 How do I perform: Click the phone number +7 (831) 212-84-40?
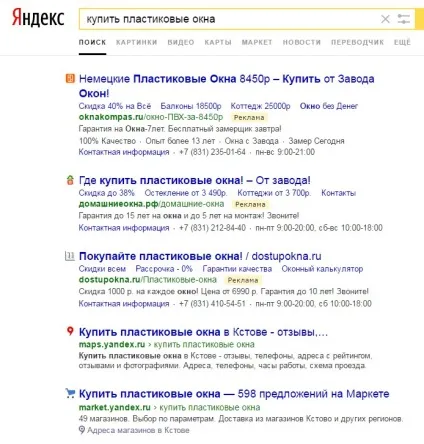click(x=212, y=228)
